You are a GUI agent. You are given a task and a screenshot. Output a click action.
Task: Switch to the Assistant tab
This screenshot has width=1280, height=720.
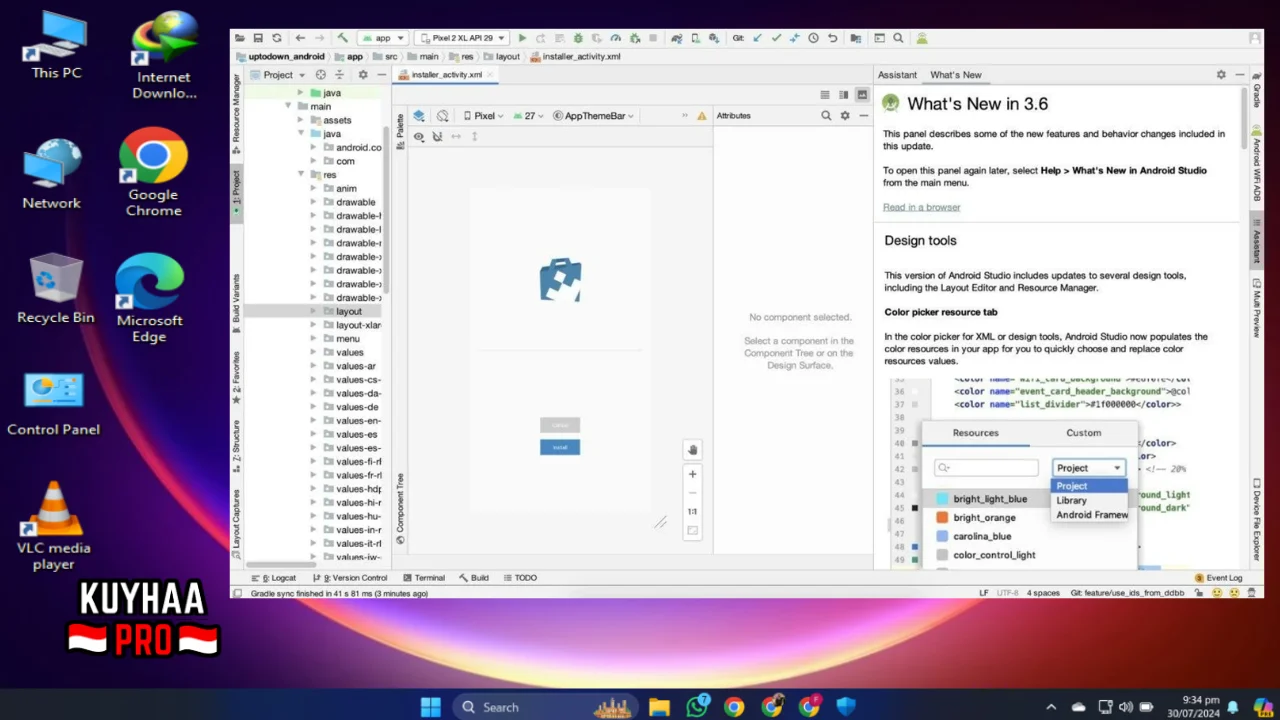[897, 75]
